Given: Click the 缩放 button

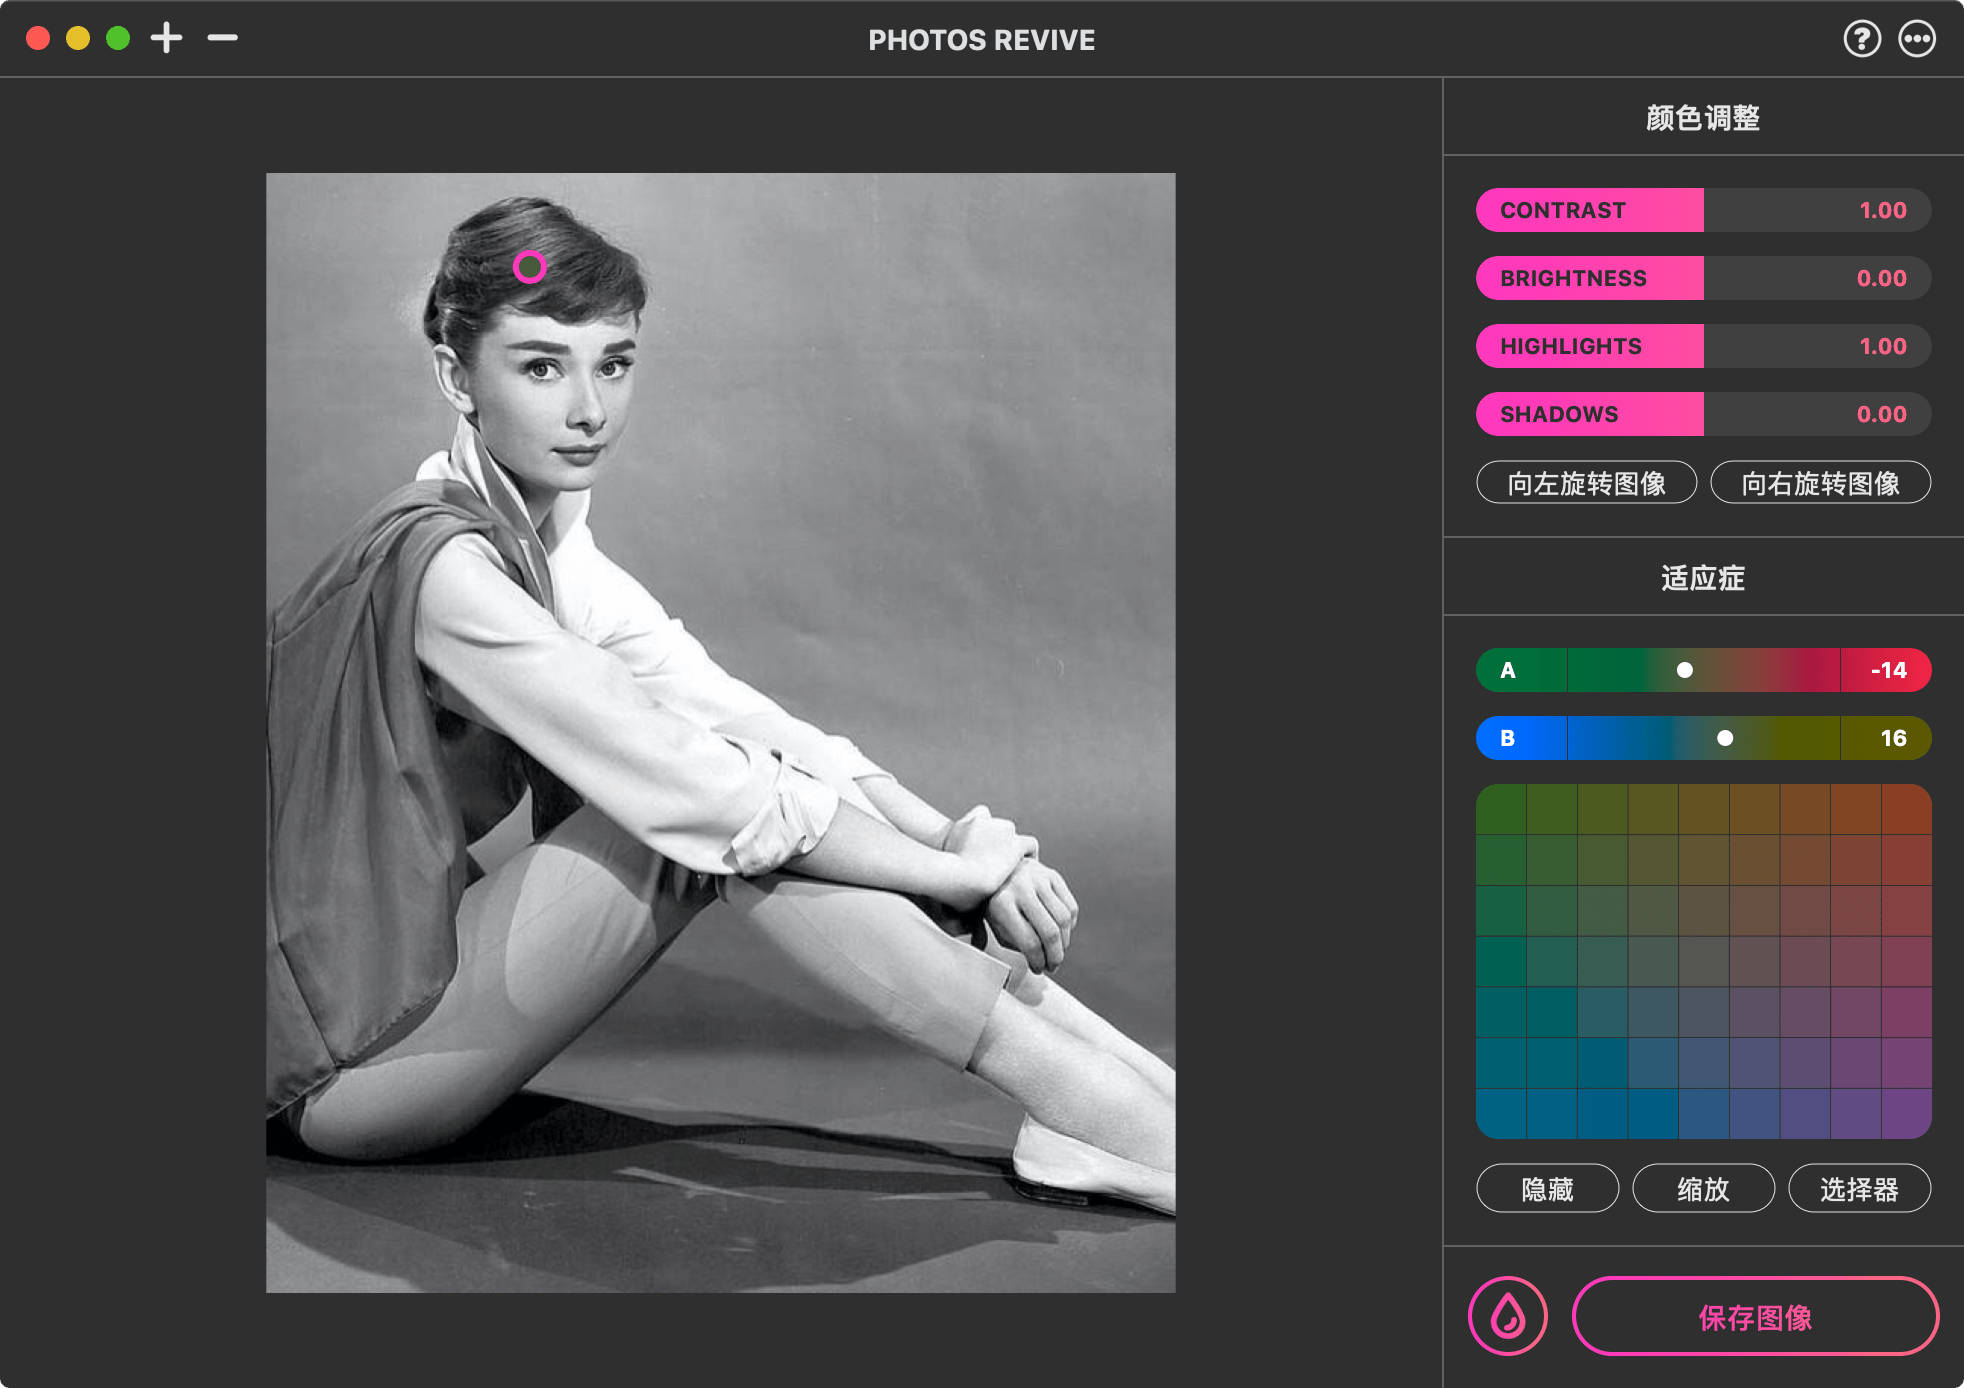Looking at the screenshot, I should click(x=1703, y=1189).
